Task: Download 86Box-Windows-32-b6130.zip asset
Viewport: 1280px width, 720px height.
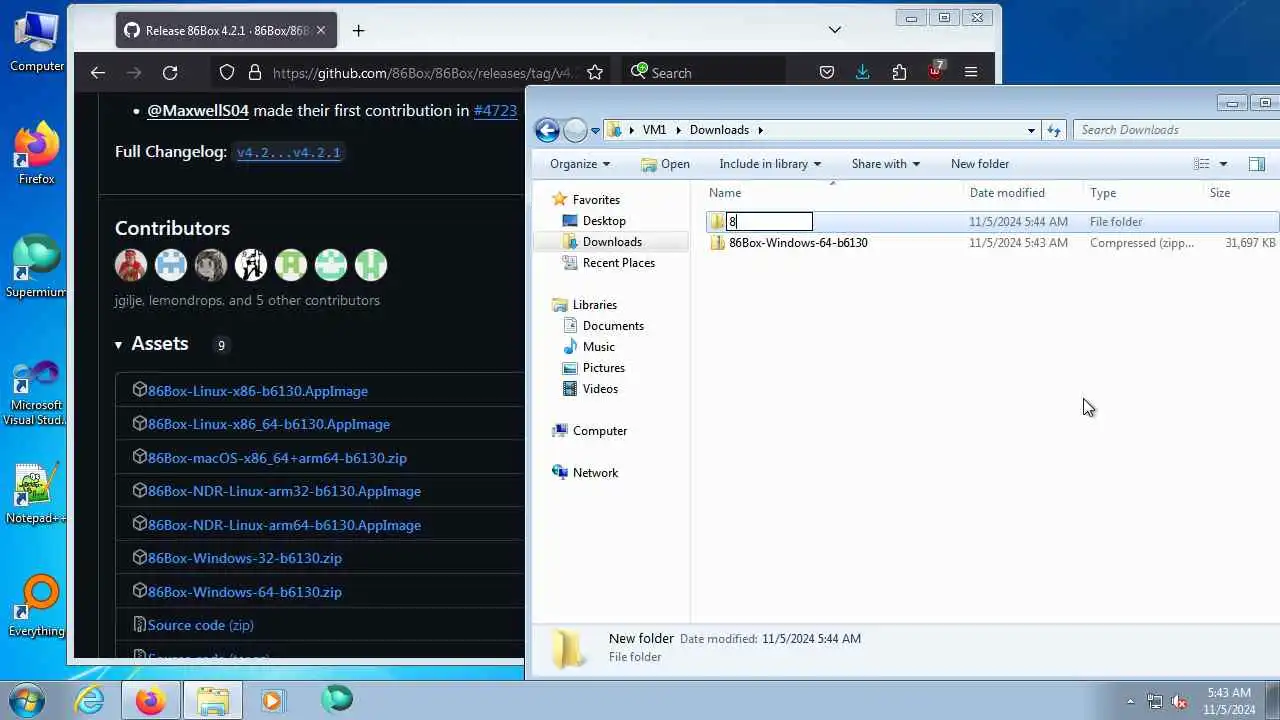Action: (245, 558)
